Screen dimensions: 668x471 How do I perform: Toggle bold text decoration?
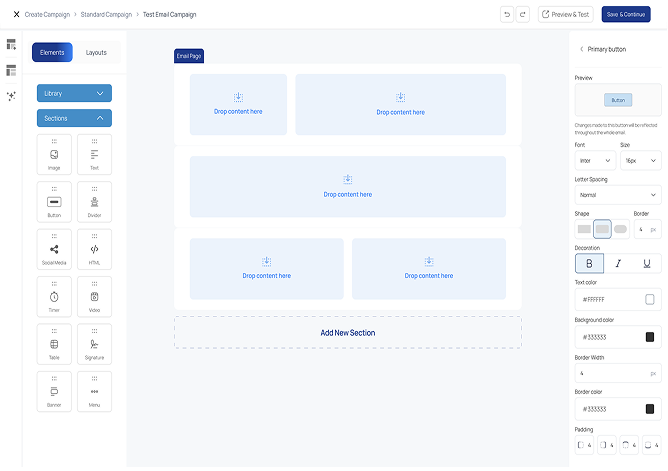tap(588, 264)
